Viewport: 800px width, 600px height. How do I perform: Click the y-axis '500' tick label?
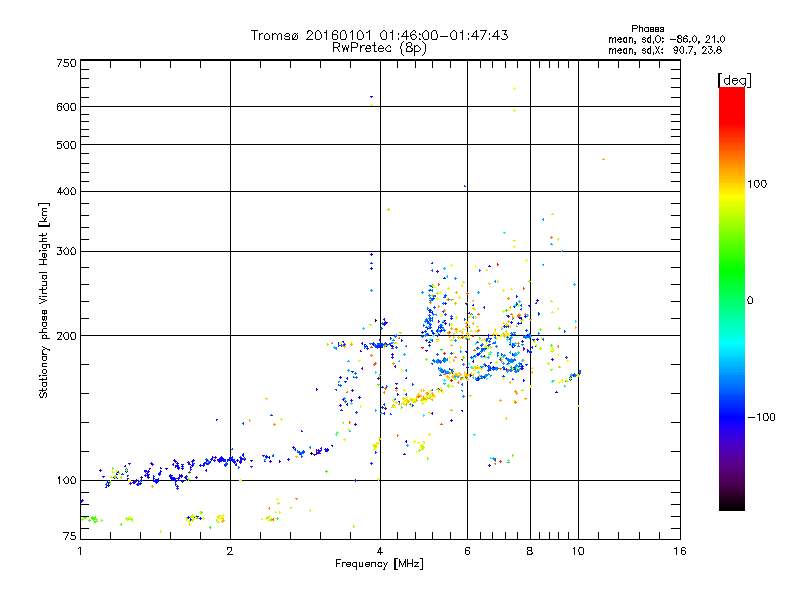[x=66, y=145]
